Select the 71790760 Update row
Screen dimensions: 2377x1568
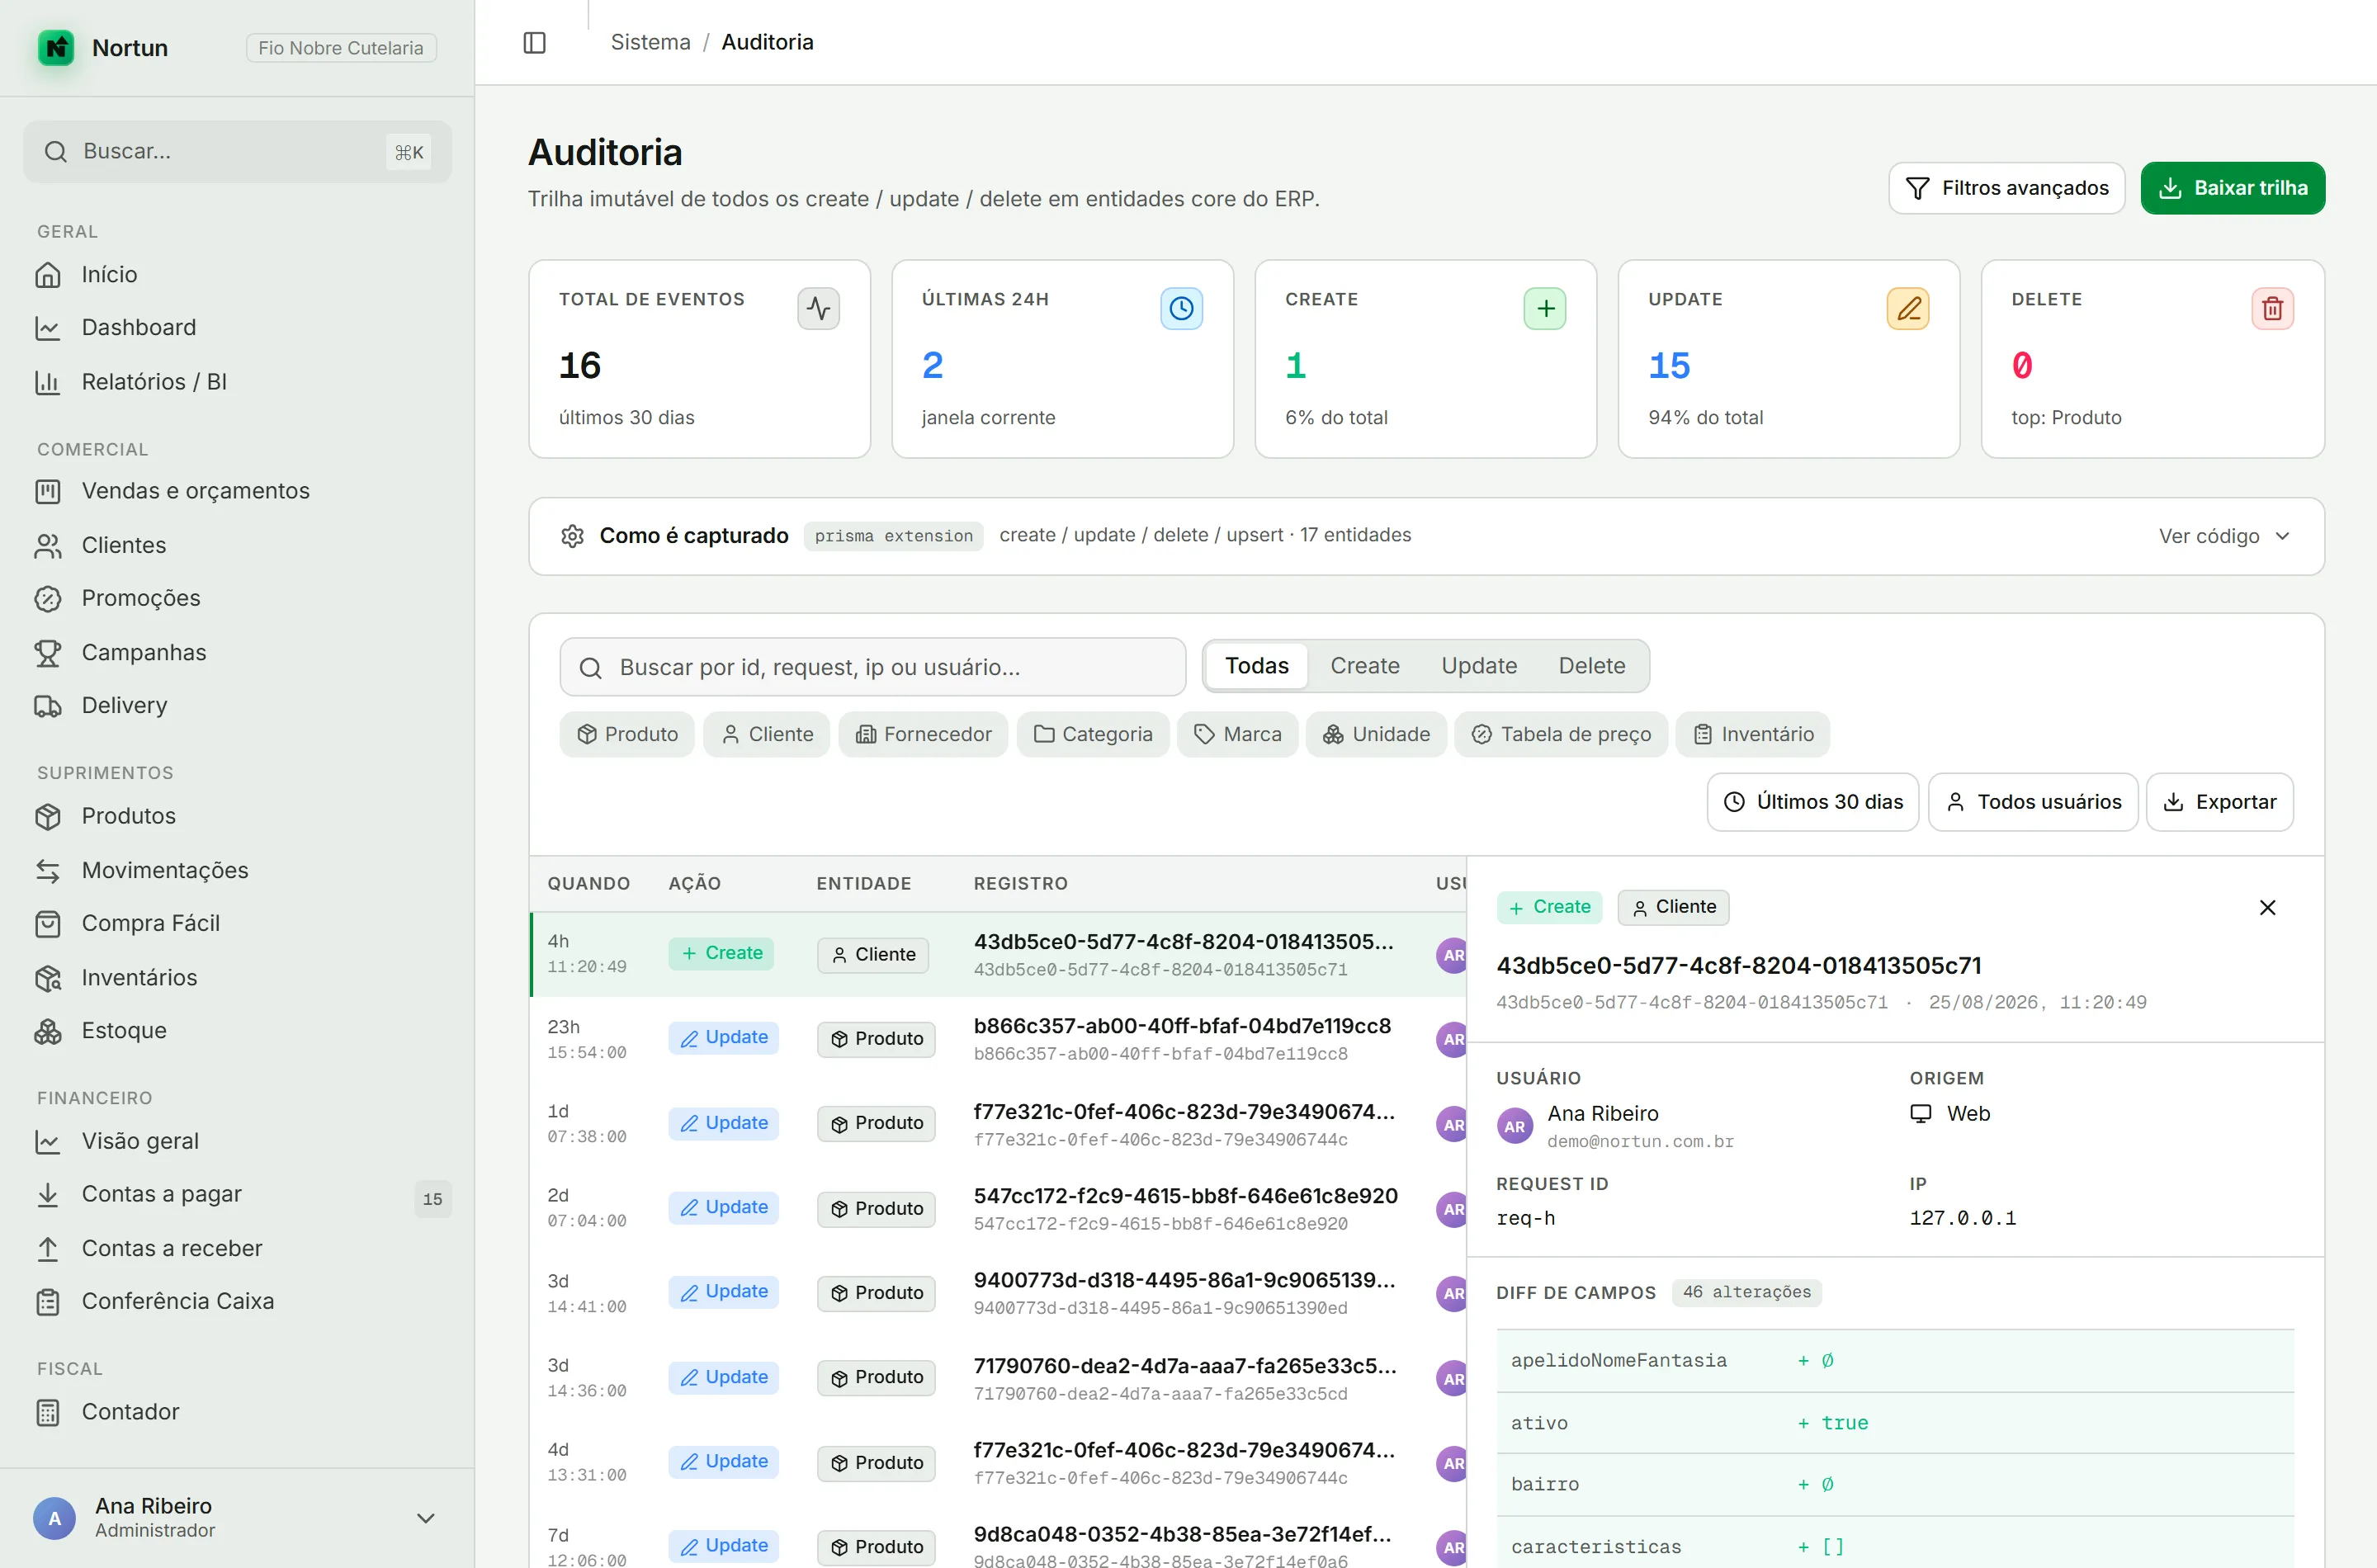tap(998, 1378)
